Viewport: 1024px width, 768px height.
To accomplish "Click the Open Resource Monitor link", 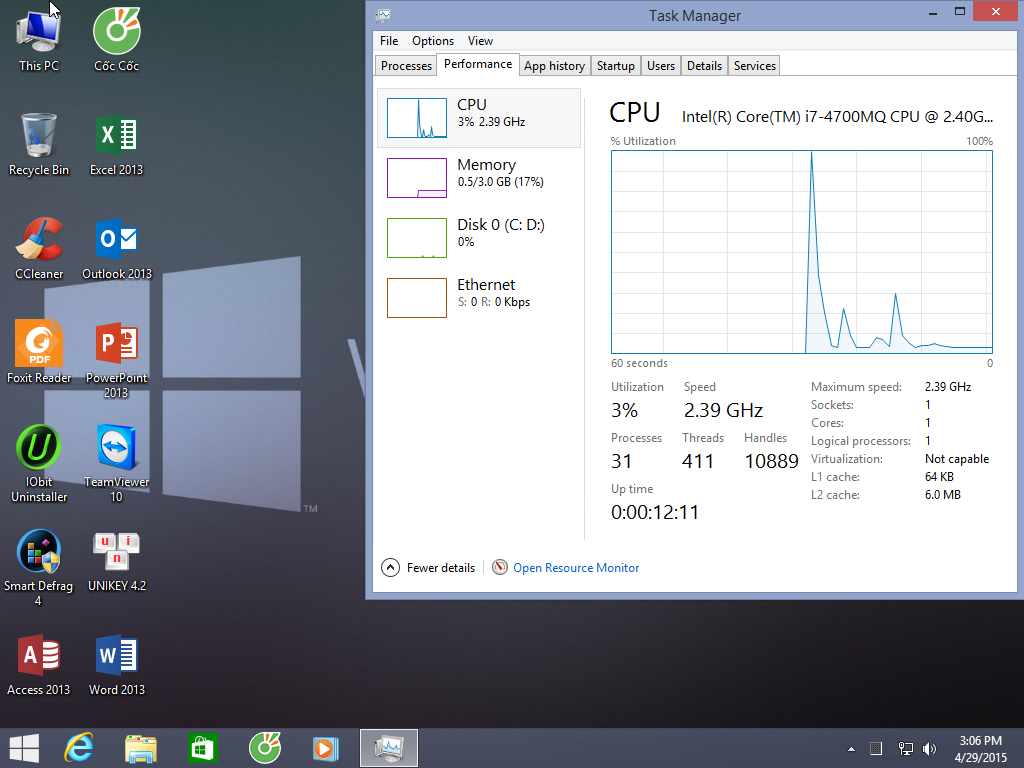I will 576,568.
